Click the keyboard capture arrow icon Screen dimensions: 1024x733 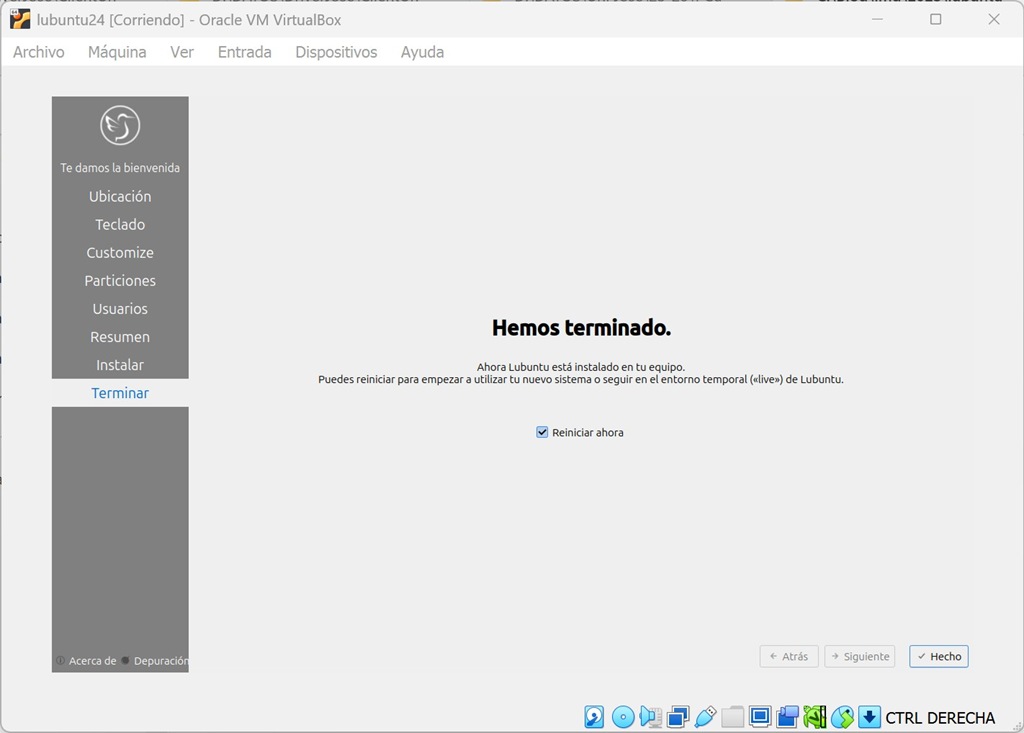[x=869, y=717]
